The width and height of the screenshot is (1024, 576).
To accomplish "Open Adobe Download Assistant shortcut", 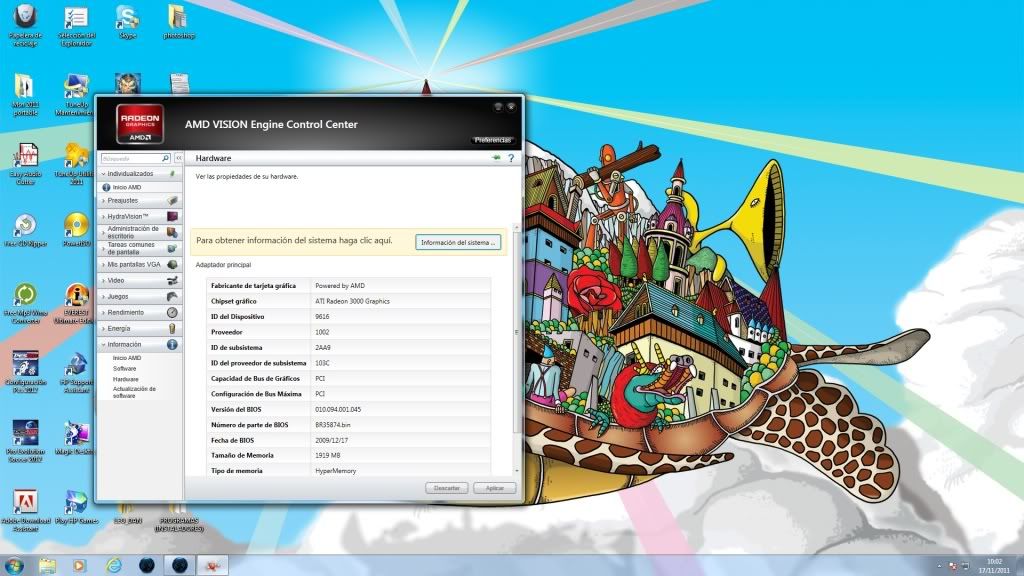I will pos(25,511).
